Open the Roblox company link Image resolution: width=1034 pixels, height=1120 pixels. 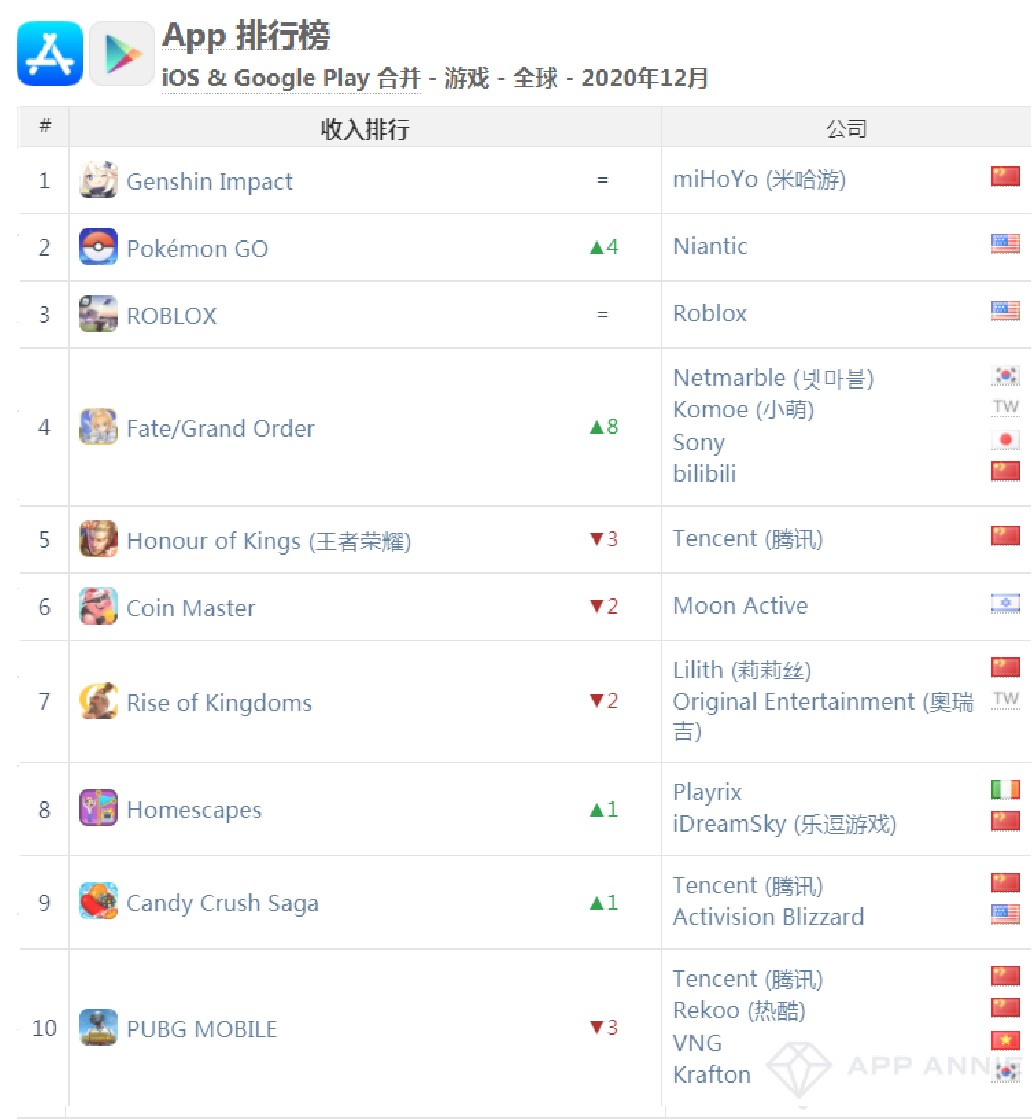710,313
